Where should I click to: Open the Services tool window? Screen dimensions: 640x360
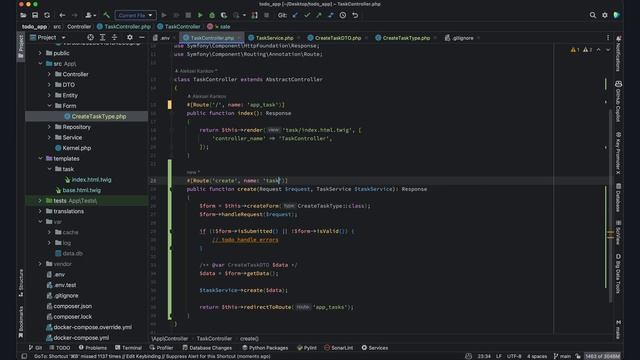pyautogui.click(x=375, y=348)
